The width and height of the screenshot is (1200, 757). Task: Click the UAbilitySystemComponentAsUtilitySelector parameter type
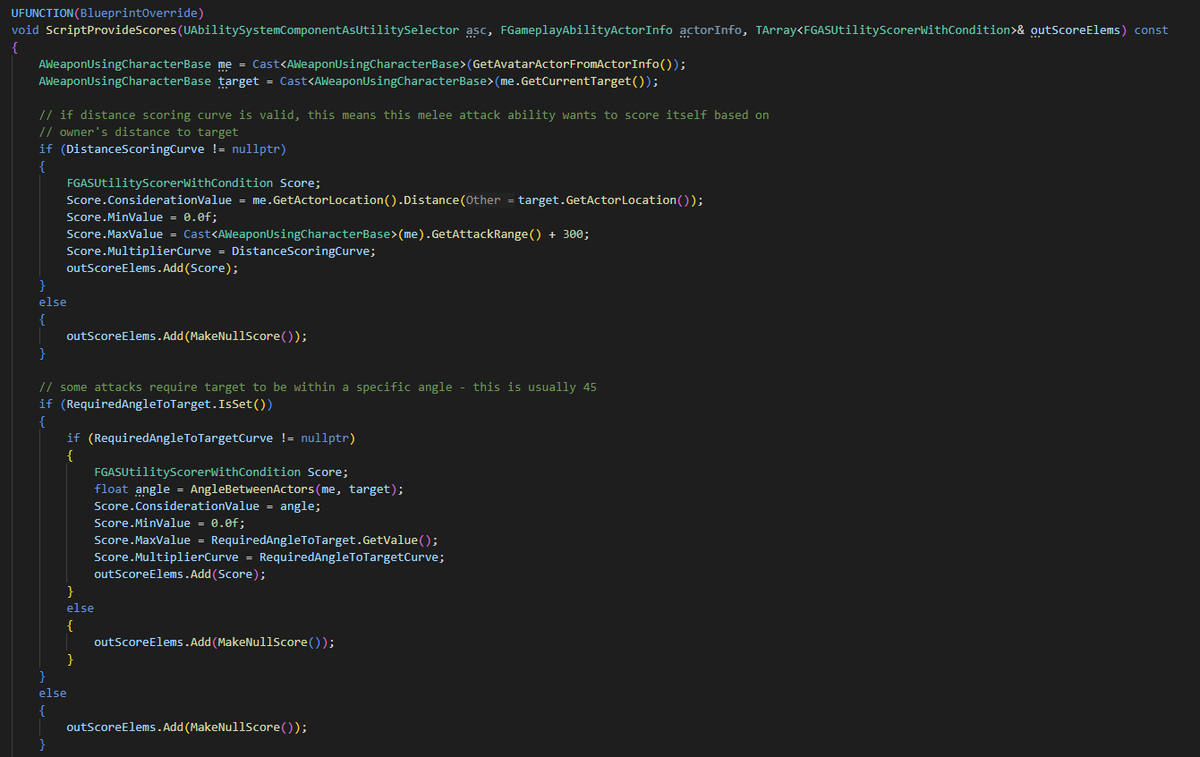(x=321, y=30)
